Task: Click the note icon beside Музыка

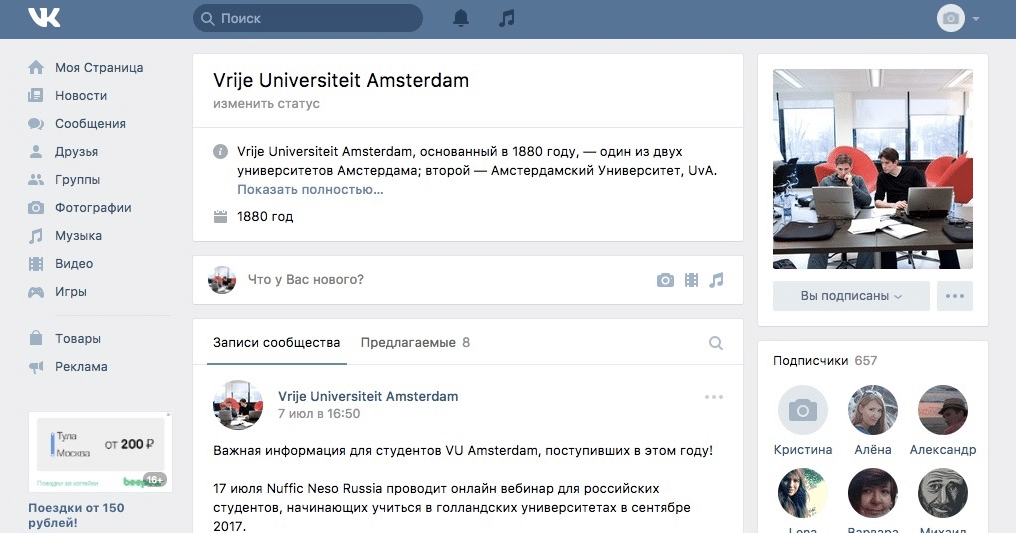Action: pyautogui.click(x=36, y=236)
